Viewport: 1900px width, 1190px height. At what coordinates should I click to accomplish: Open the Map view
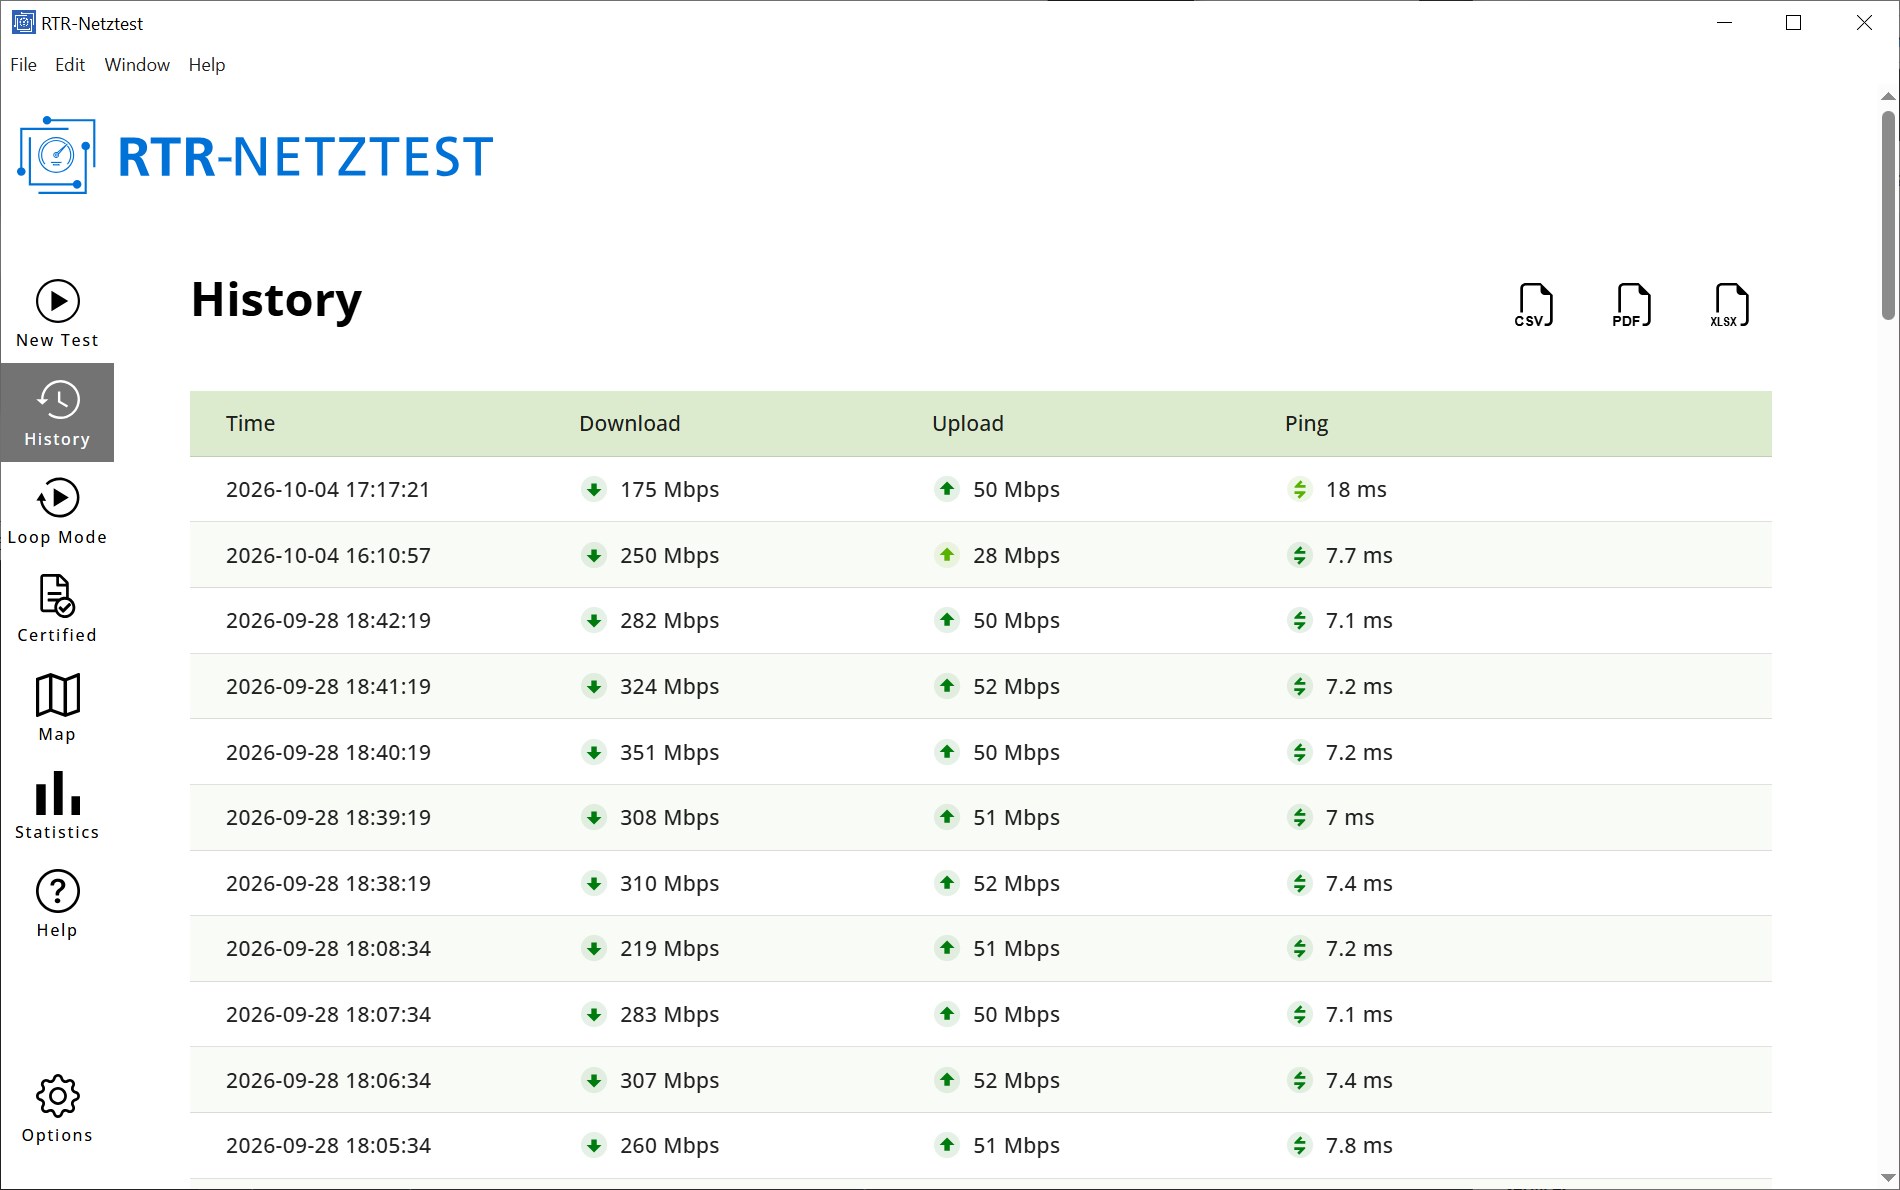click(57, 707)
